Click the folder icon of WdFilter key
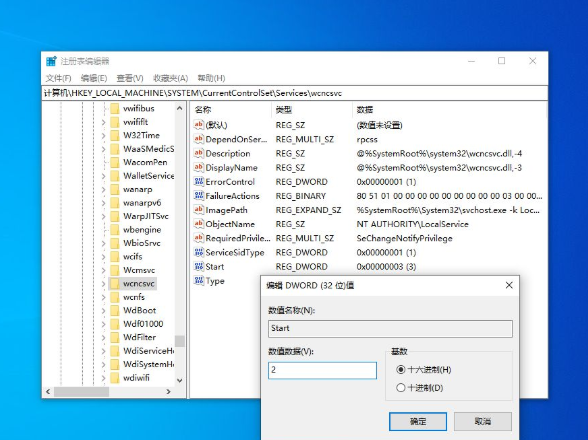The image size is (588, 440). click(x=115, y=337)
